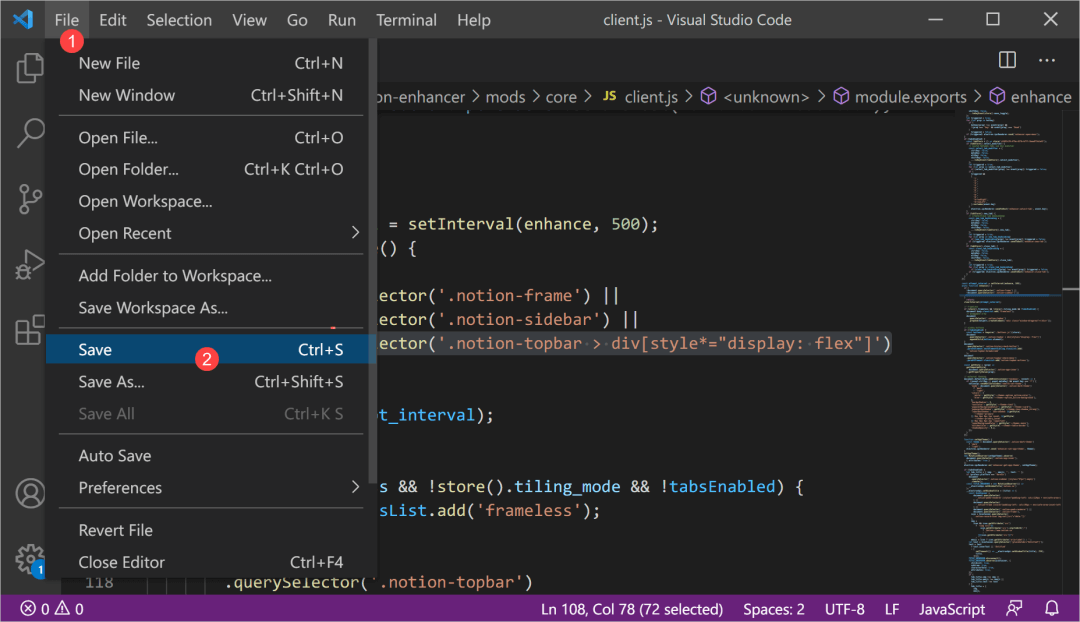Click the UTF-8 encoding indicator
The image size is (1080, 622).
(844, 608)
